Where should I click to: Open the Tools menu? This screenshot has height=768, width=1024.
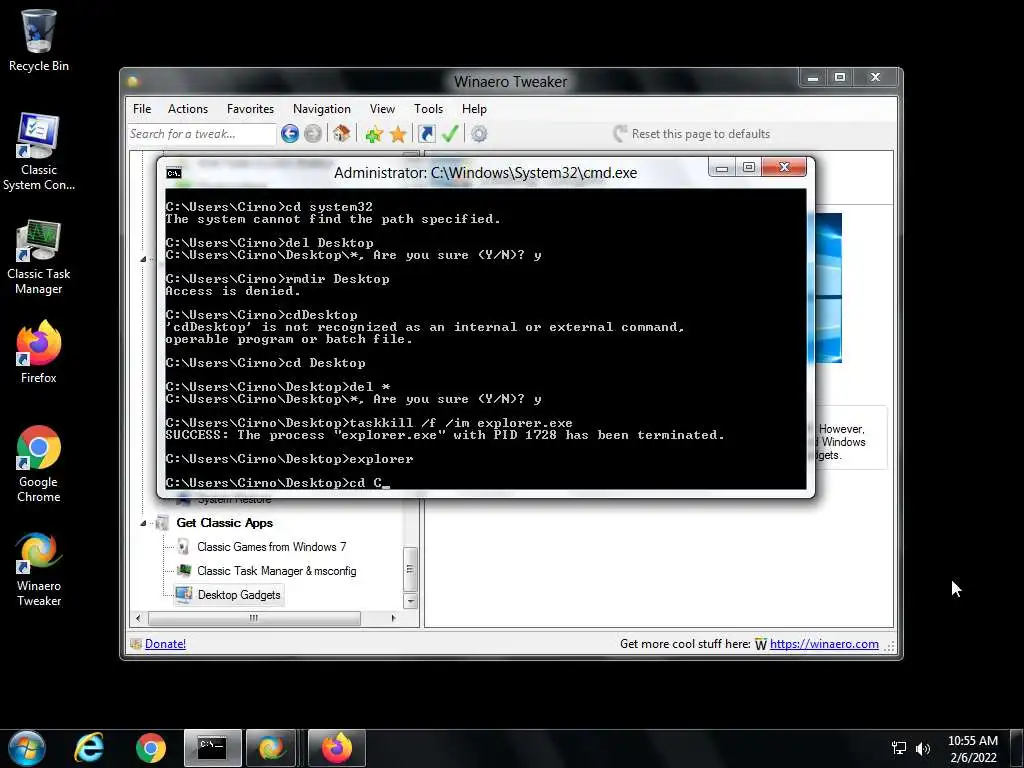coord(428,109)
